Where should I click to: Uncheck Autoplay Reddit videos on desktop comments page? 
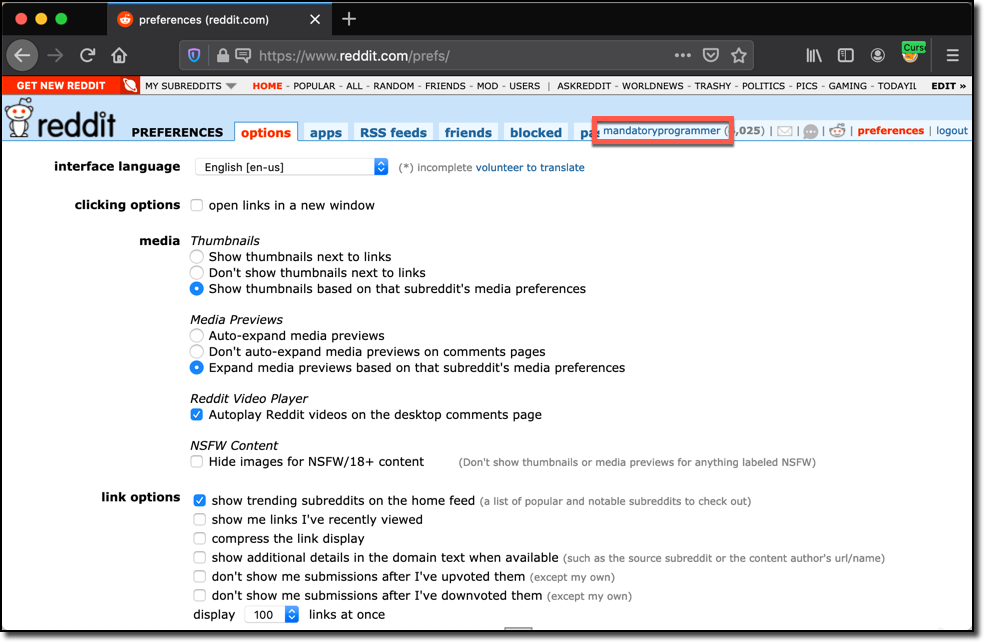[x=196, y=415]
